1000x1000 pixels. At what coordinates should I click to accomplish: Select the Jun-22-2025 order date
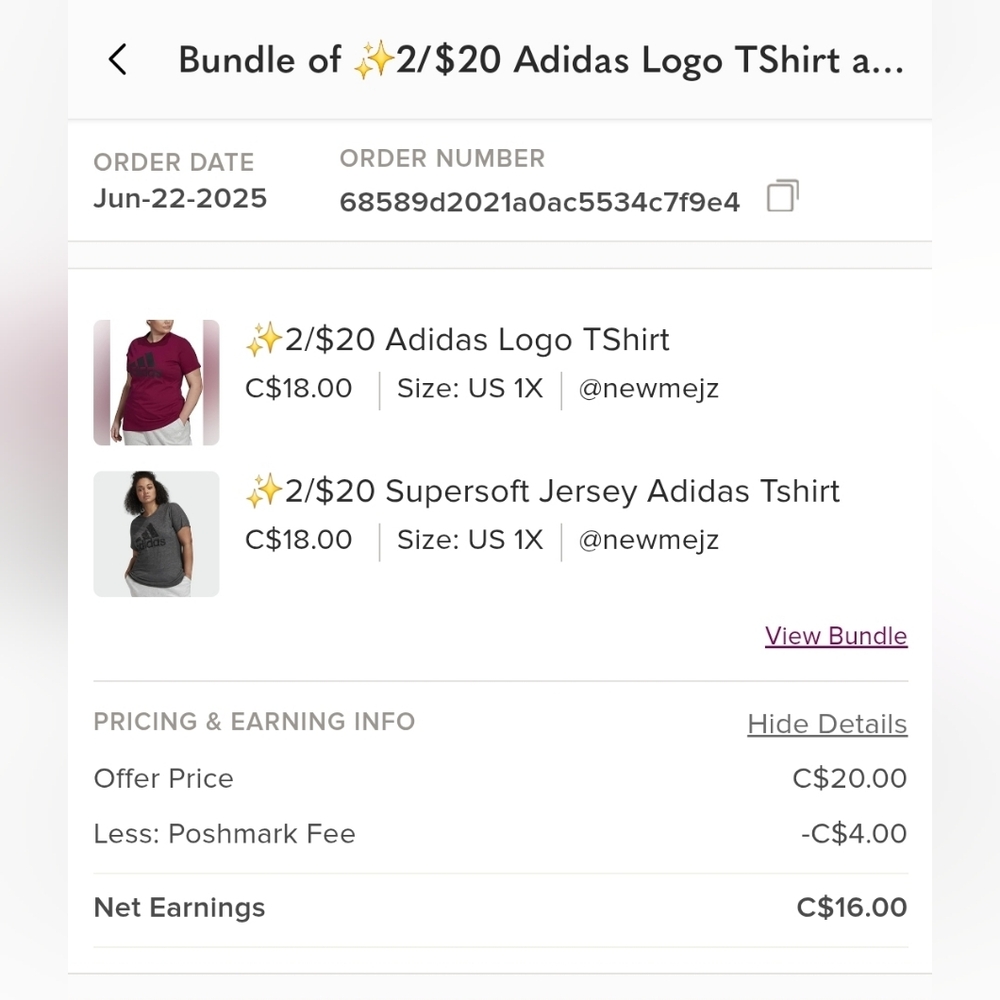point(179,198)
